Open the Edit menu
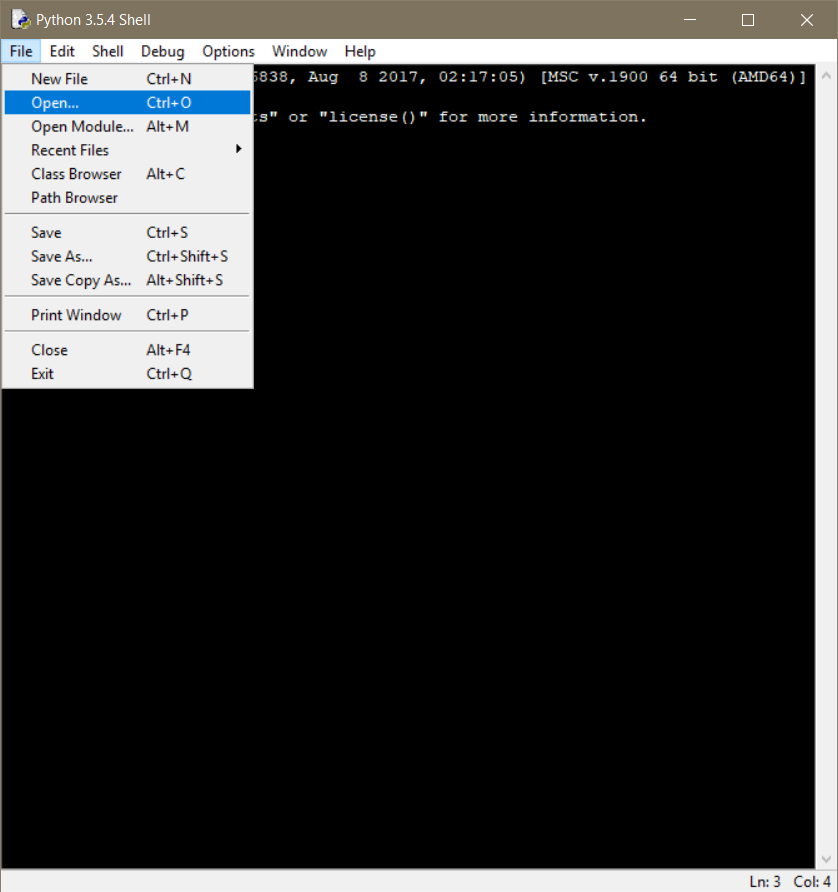The width and height of the screenshot is (838, 892). coord(62,51)
